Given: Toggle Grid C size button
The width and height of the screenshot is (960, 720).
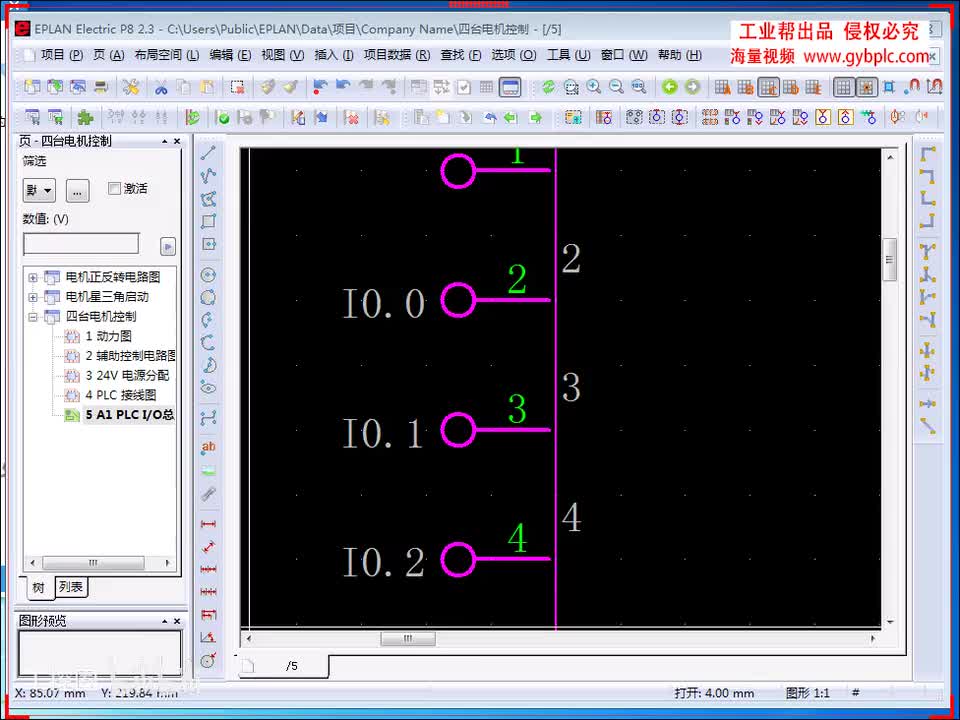Looking at the screenshot, I should (x=768, y=88).
